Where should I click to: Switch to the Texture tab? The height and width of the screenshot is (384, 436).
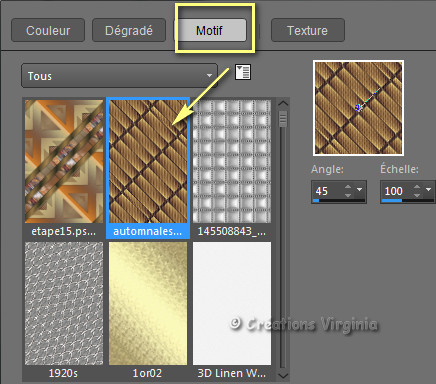(308, 30)
